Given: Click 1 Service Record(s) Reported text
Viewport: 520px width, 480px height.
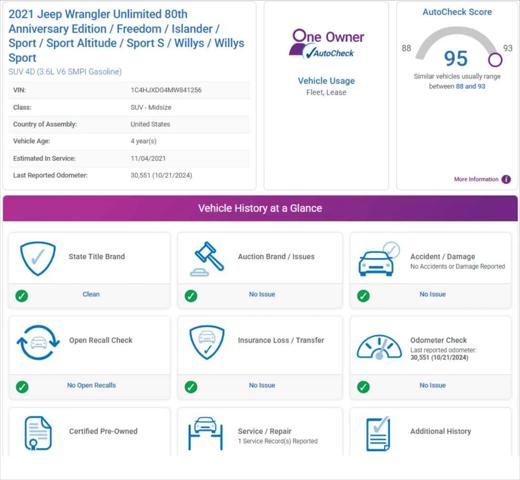Looking at the screenshot, I should click(278, 441).
